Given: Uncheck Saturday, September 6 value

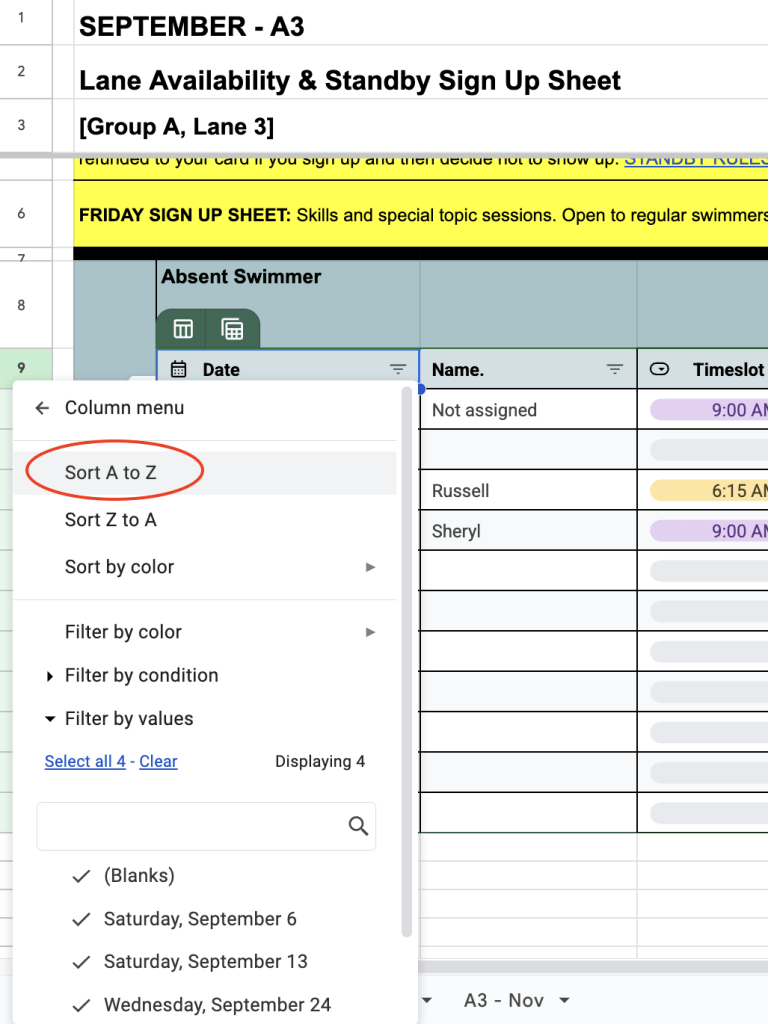Looking at the screenshot, I should click(x=82, y=919).
